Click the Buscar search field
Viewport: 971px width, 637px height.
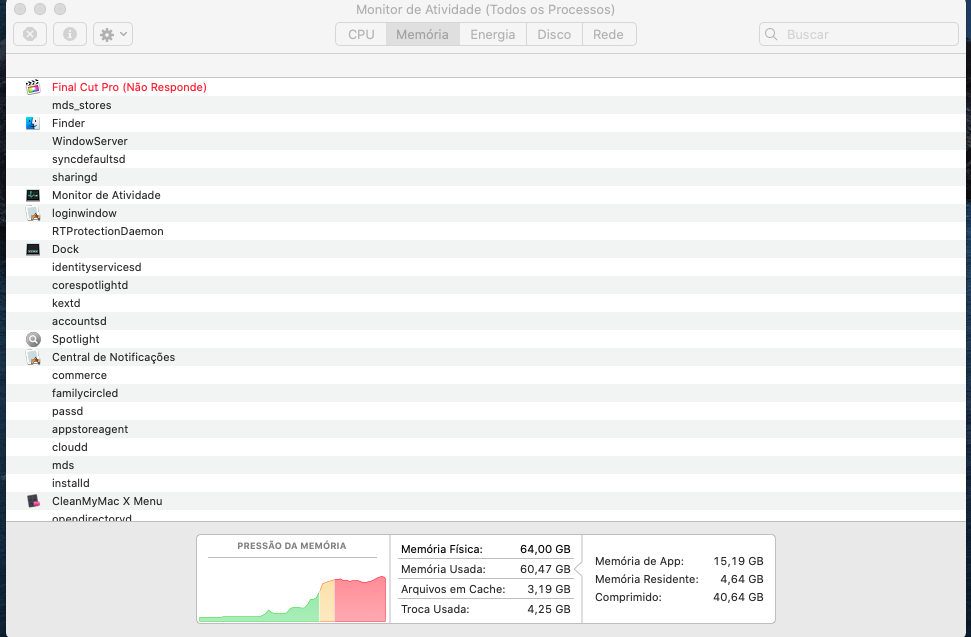click(858, 35)
